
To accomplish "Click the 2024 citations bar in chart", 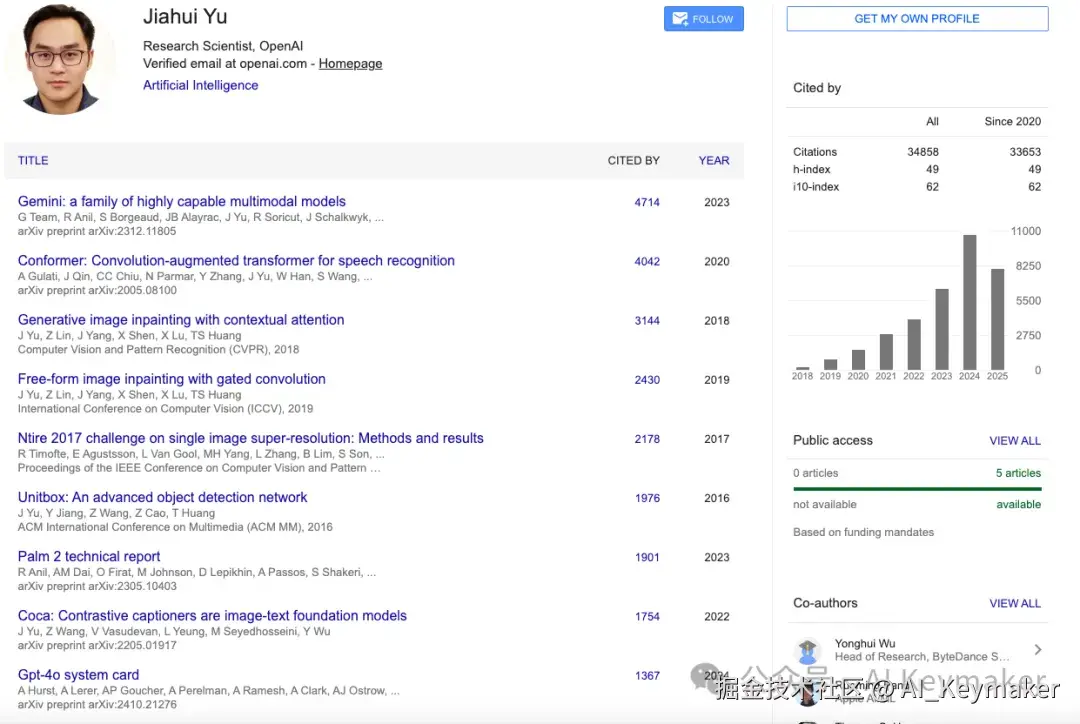I will [969, 302].
